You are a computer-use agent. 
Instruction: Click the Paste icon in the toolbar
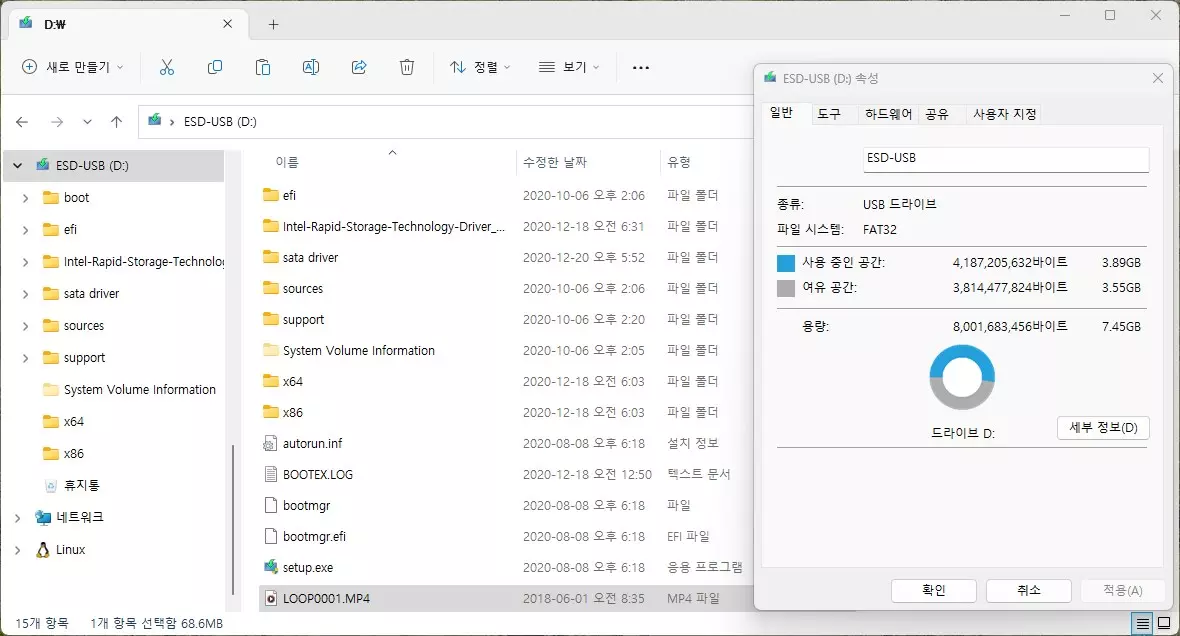(x=263, y=67)
